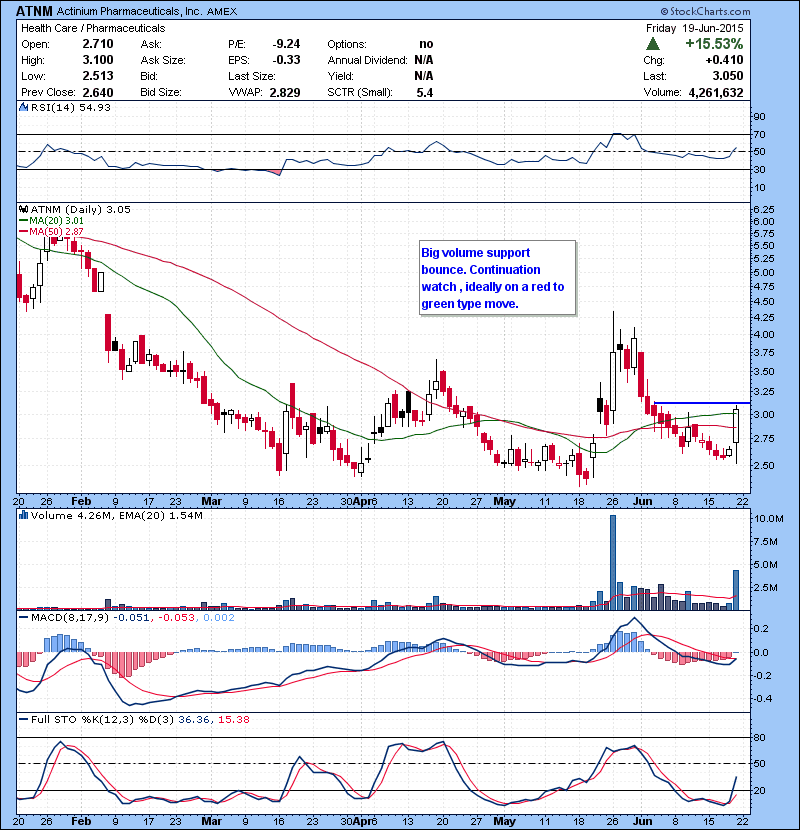Select the Chg value +0.410

tap(724, 60)
